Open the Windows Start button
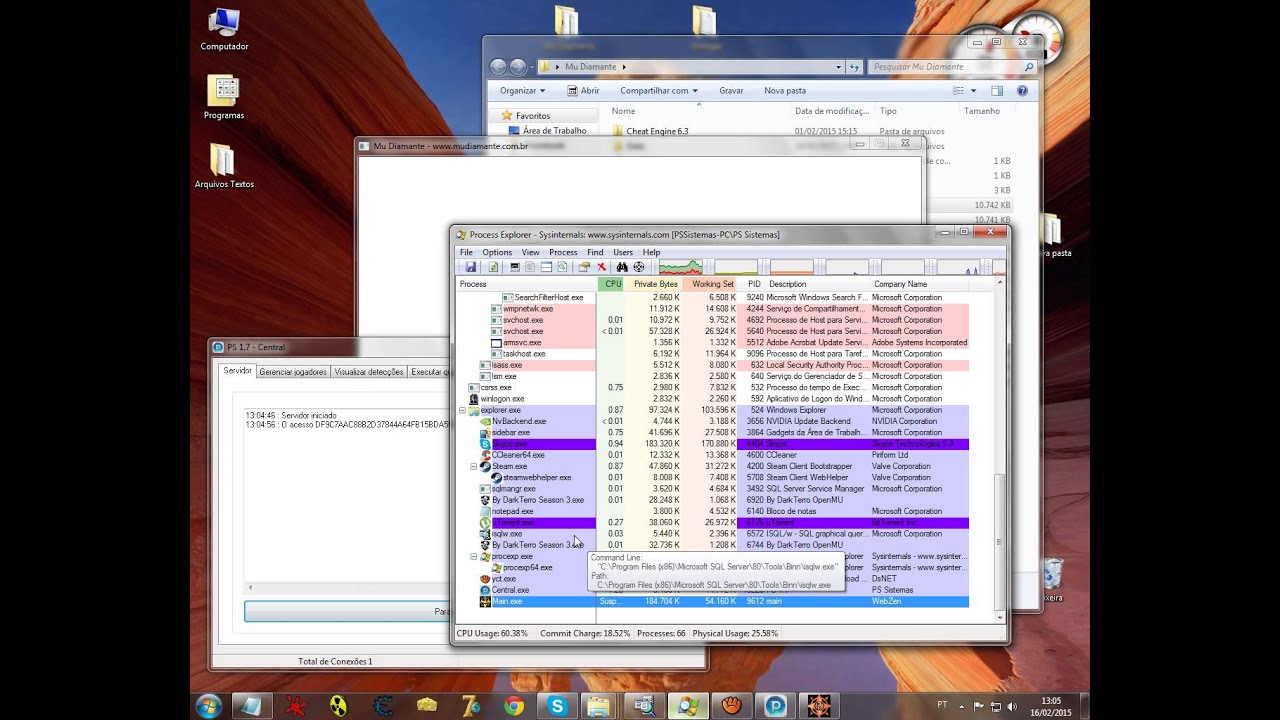1280x720 pixels. coord(209,705)
